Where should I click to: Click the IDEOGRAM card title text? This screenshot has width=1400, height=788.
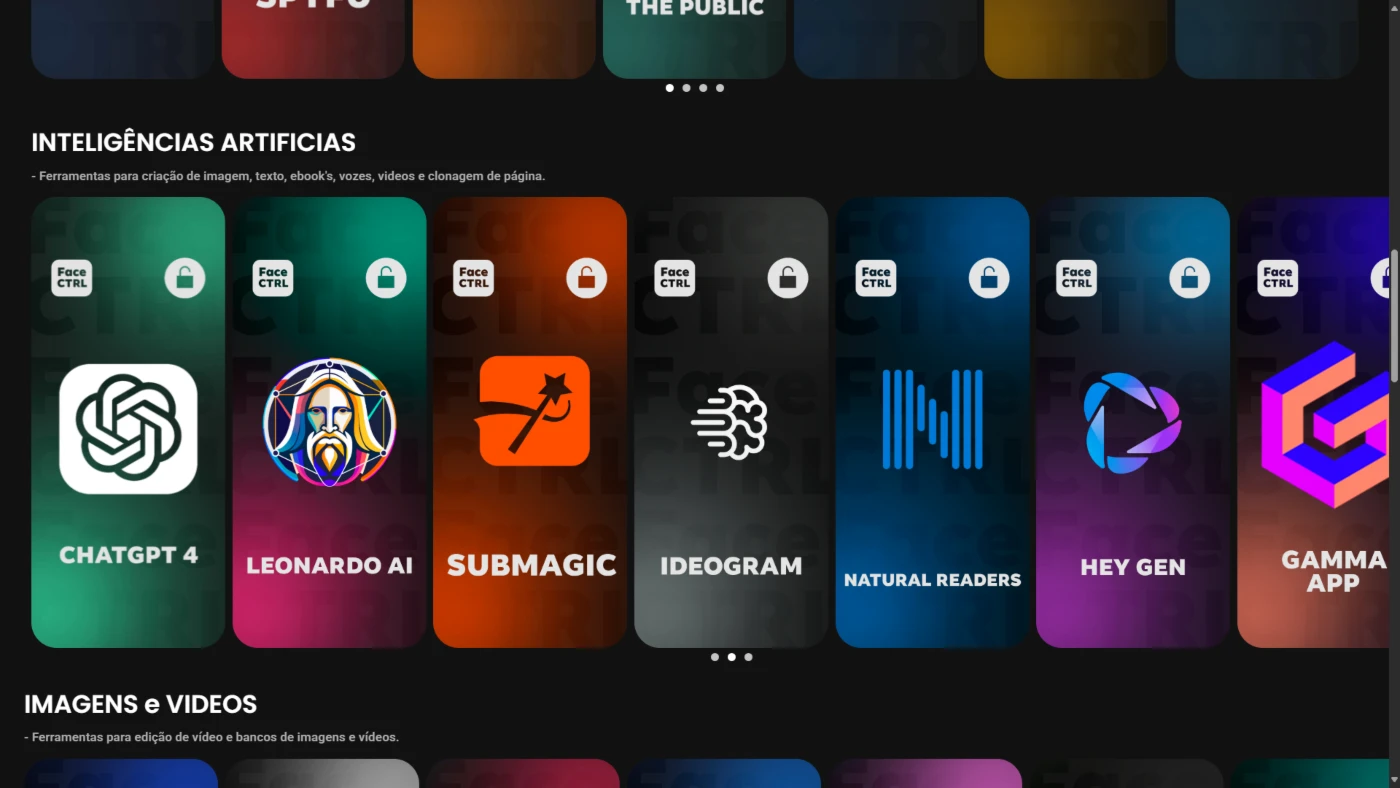point(731,566)
